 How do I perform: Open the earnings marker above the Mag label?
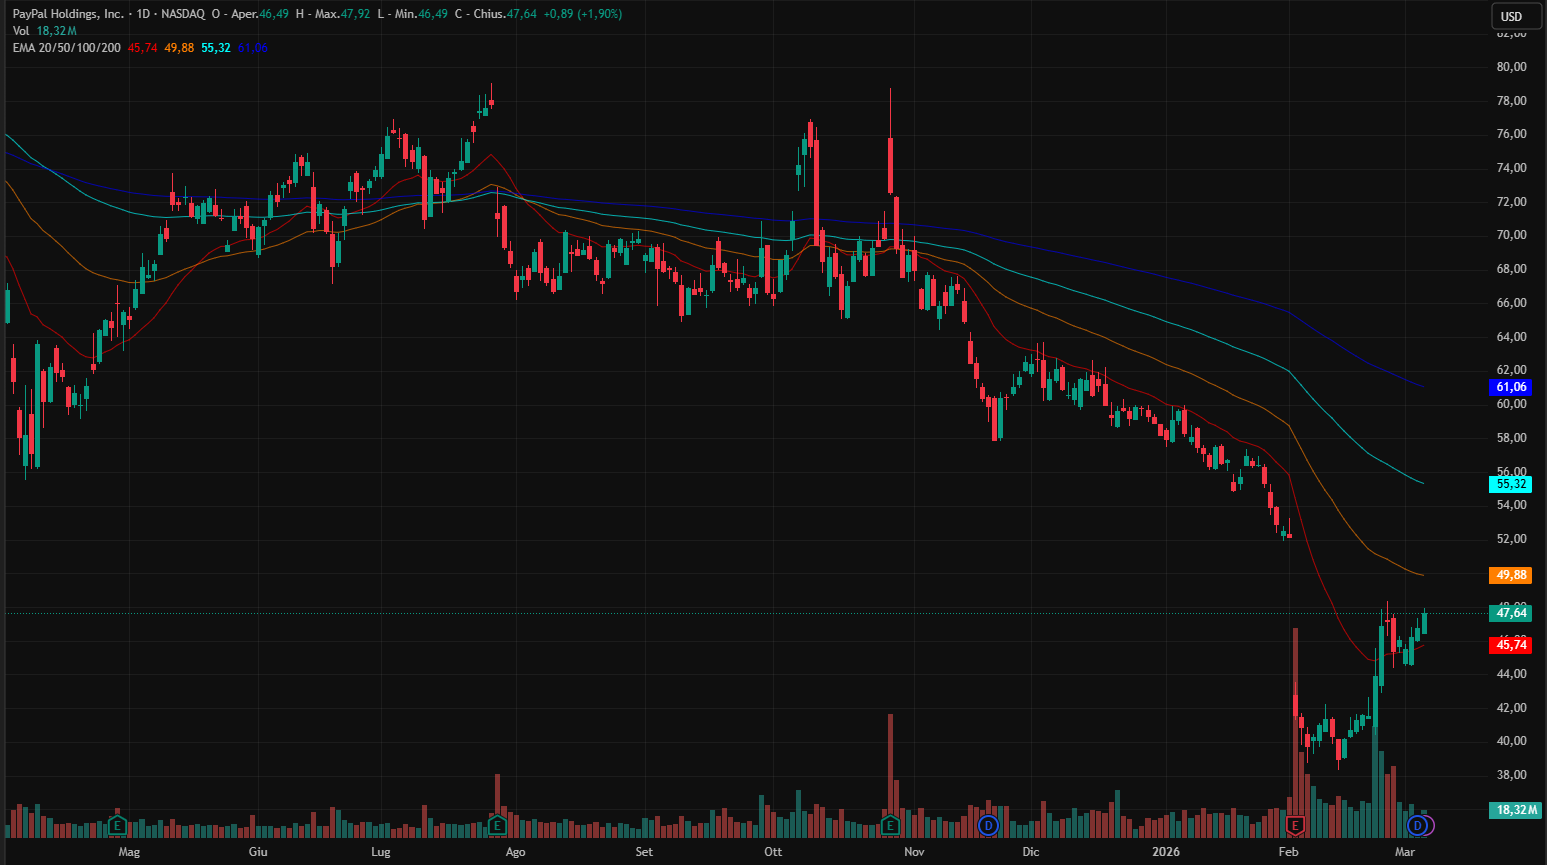(x=117, y=825)
